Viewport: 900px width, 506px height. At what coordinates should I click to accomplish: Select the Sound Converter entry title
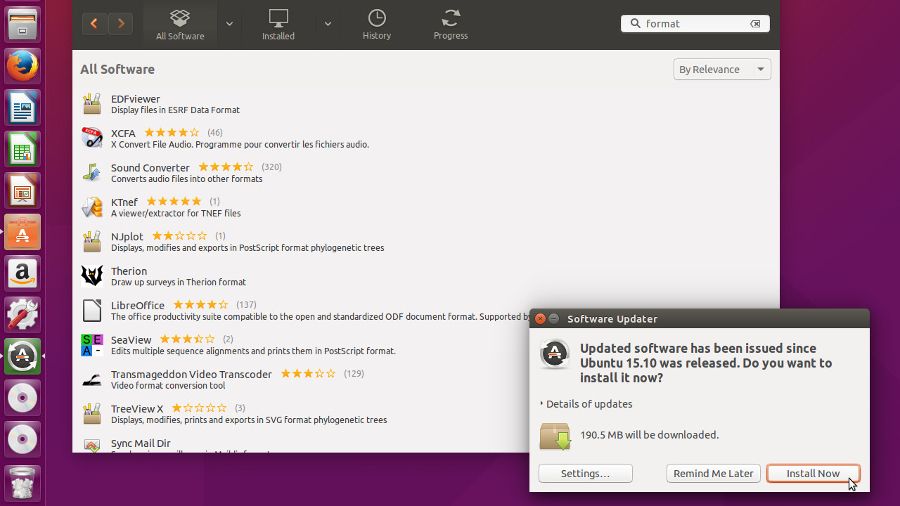click(150, 168)
